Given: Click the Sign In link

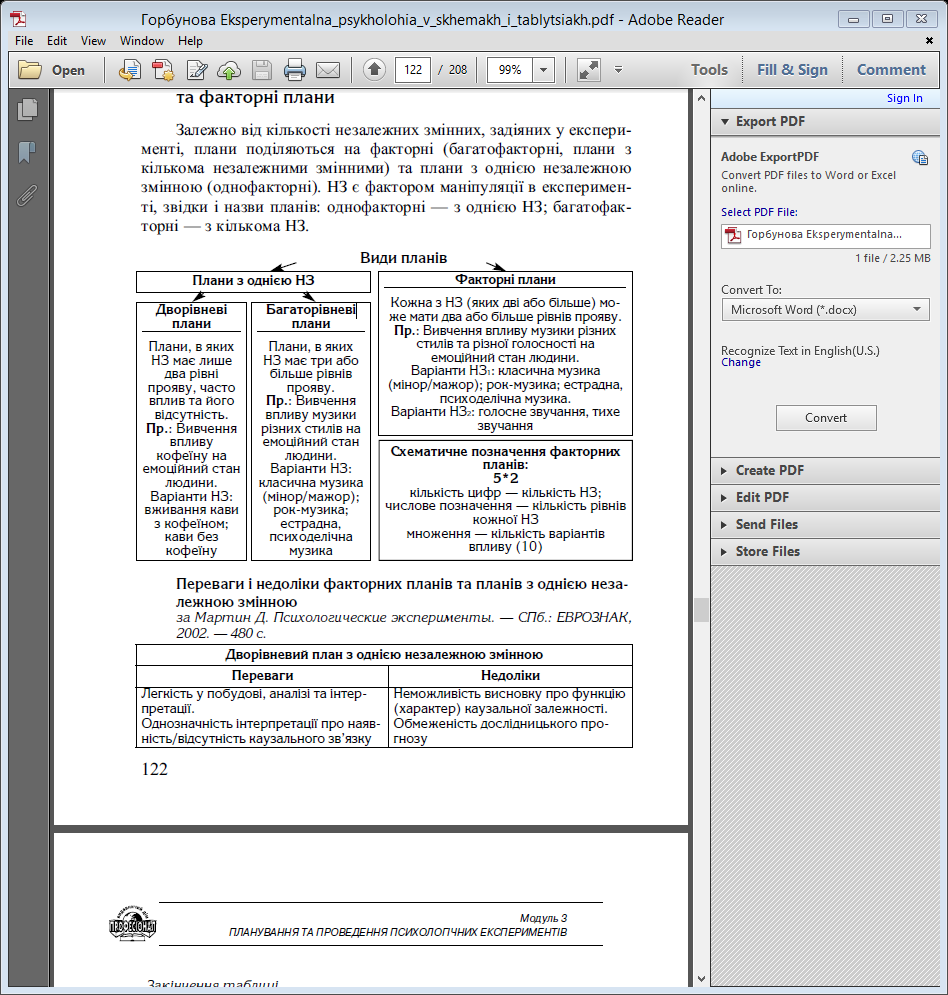Looking at the screenshot, I should 904,98.
